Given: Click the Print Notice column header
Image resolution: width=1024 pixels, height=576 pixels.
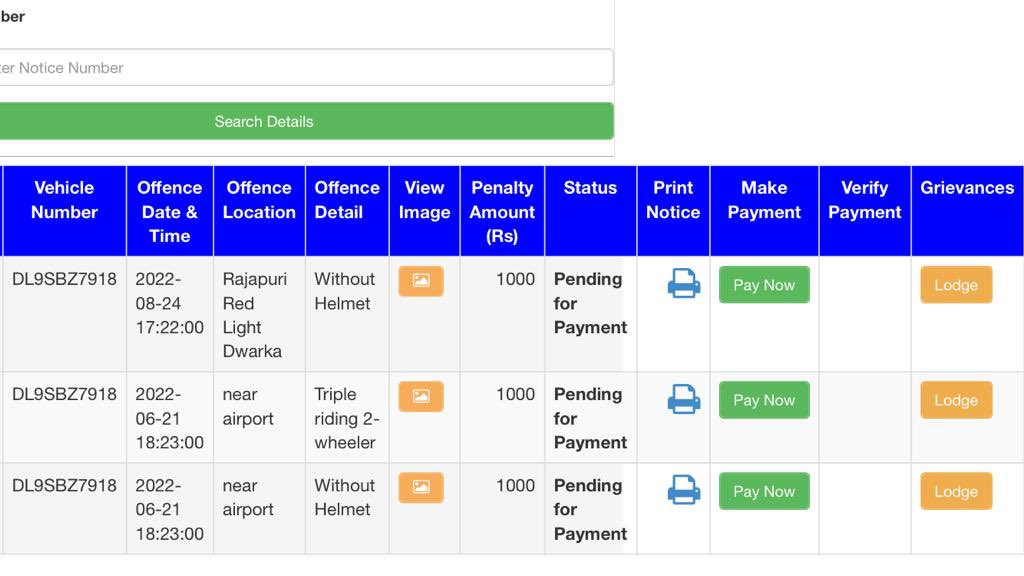Looking at the screenshot, I should click(x=673, y=210).
